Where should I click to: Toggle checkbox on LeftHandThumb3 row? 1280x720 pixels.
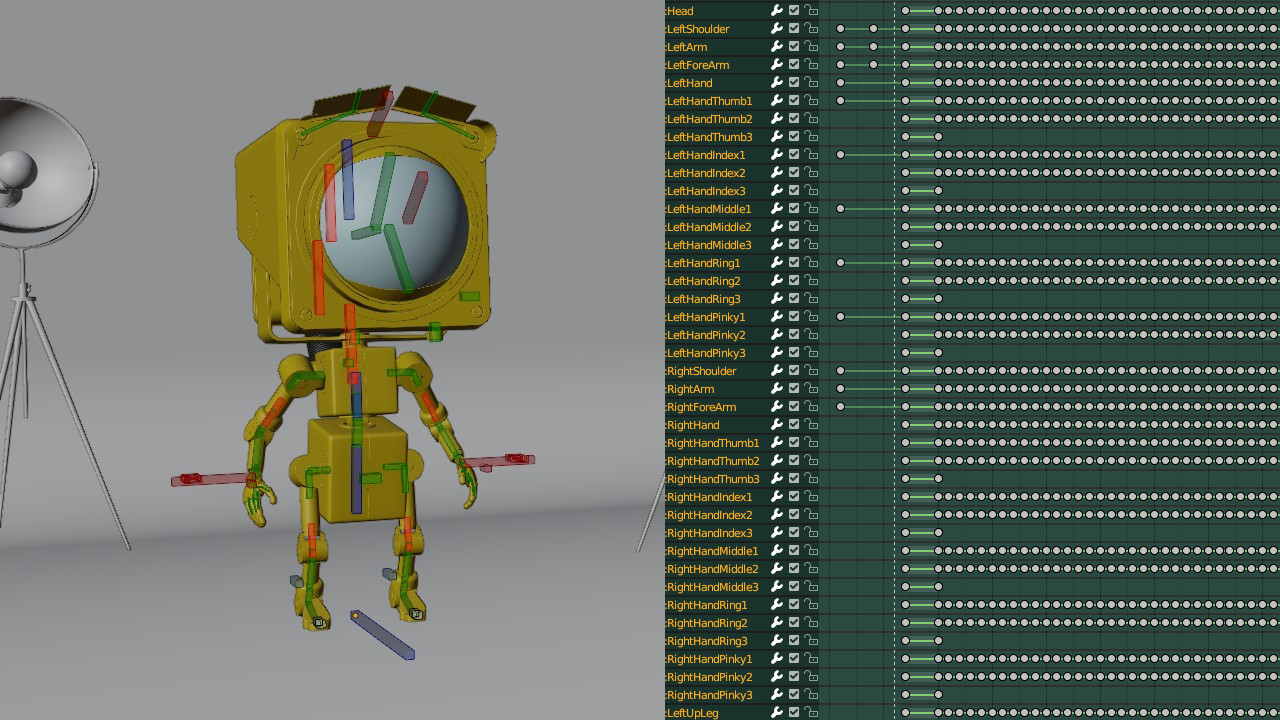[794, 136]
